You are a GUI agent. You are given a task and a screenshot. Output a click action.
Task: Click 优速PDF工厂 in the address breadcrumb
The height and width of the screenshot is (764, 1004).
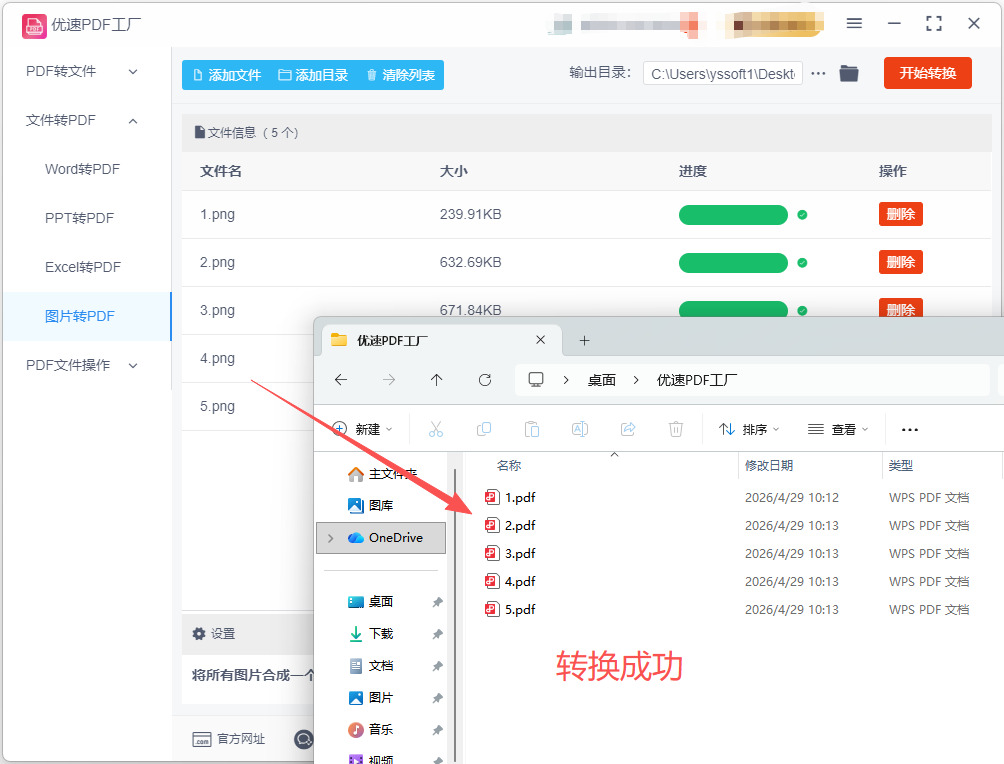(697, 380)
